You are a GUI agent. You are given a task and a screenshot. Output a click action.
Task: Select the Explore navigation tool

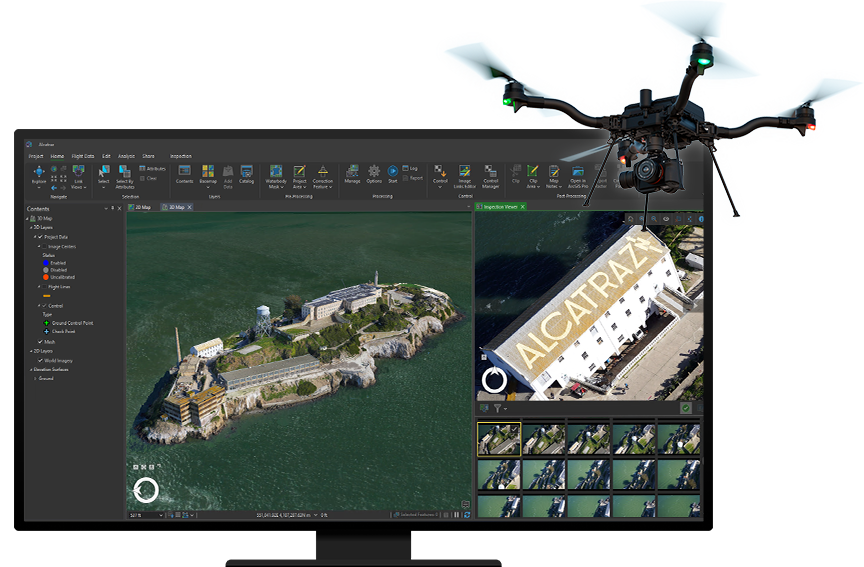pyautogui.click(x=39, y=176)
